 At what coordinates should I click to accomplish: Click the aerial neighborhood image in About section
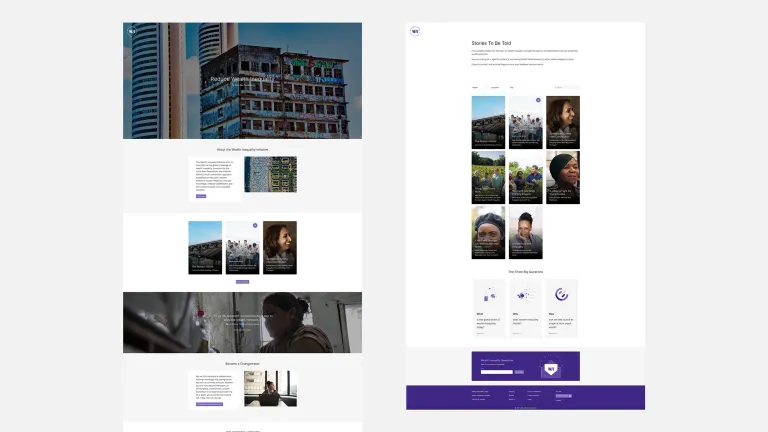click(x=270, y=174)
